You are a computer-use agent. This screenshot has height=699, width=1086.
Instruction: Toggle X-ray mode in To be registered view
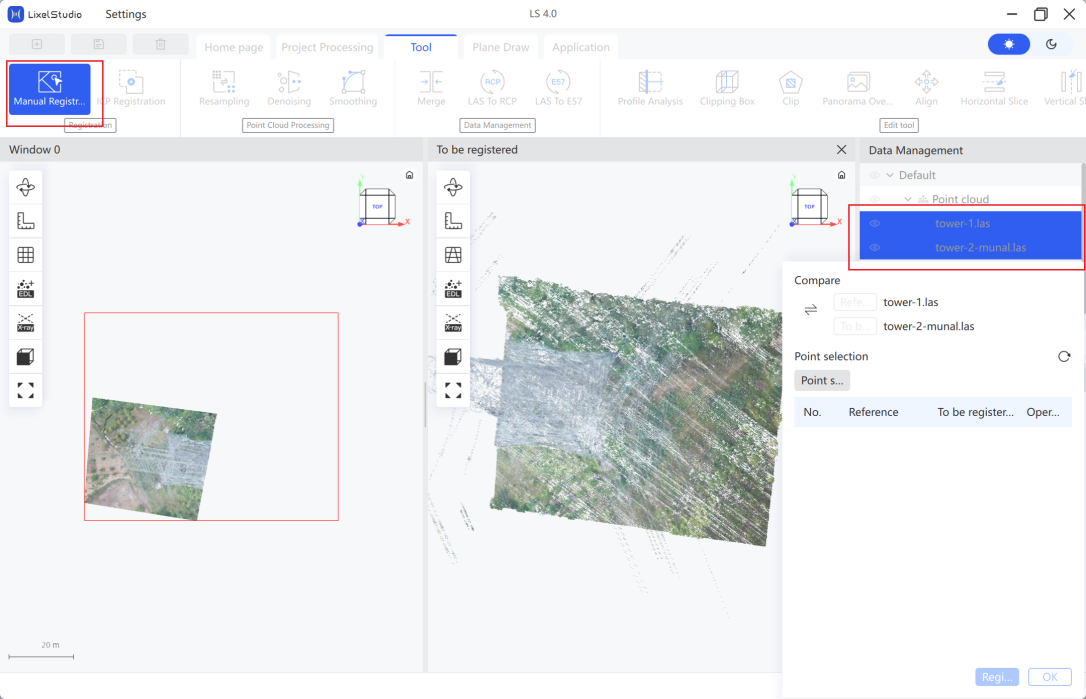(x=453, y=323)
